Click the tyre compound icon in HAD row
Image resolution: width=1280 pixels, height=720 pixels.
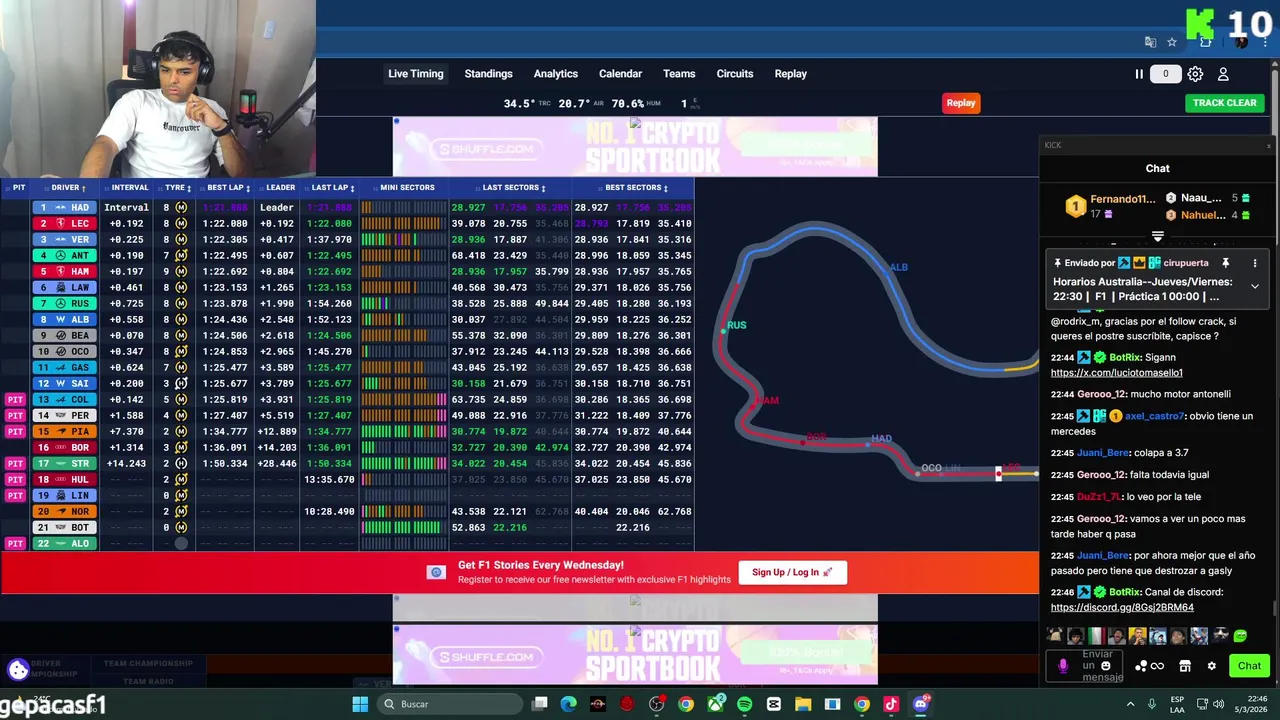coord(181,207)
